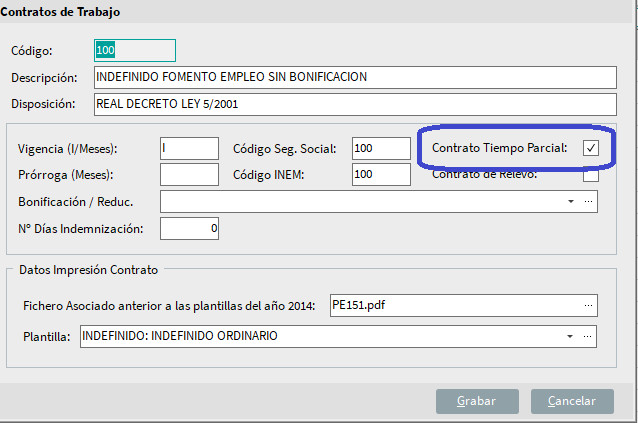Select the Vigencia (I/Meses) input box
638x423 pixels.
[189, 148]
